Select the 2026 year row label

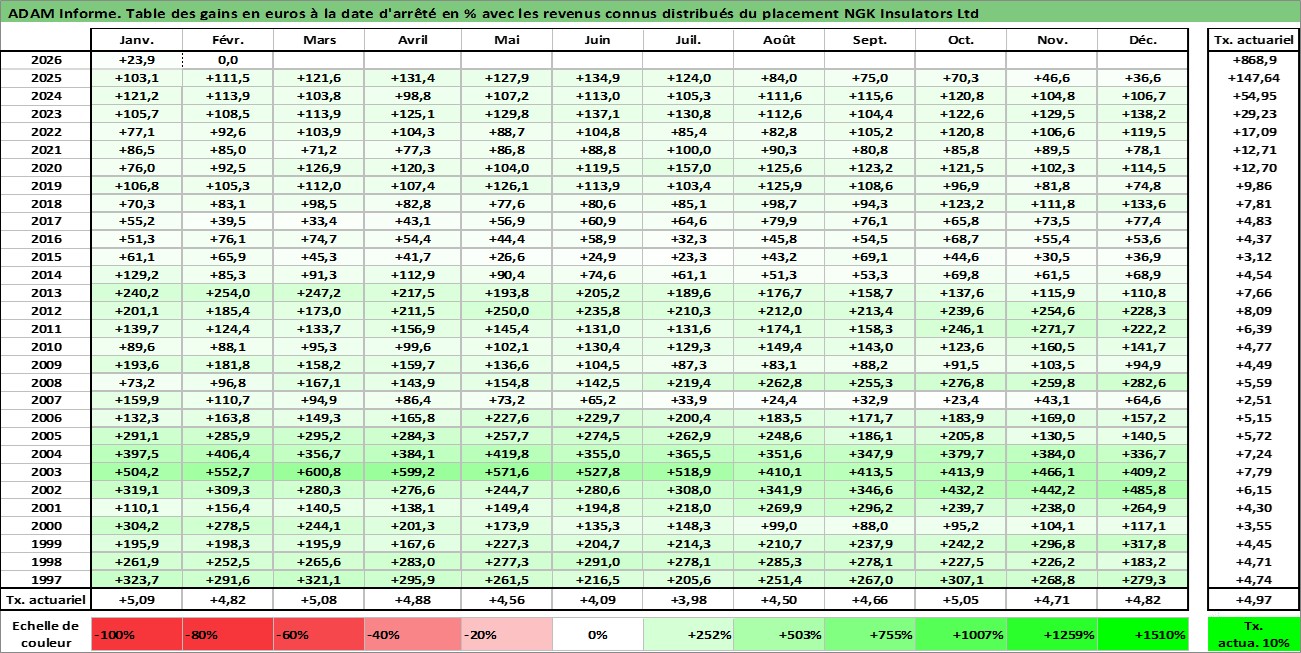tap(46, 60)
